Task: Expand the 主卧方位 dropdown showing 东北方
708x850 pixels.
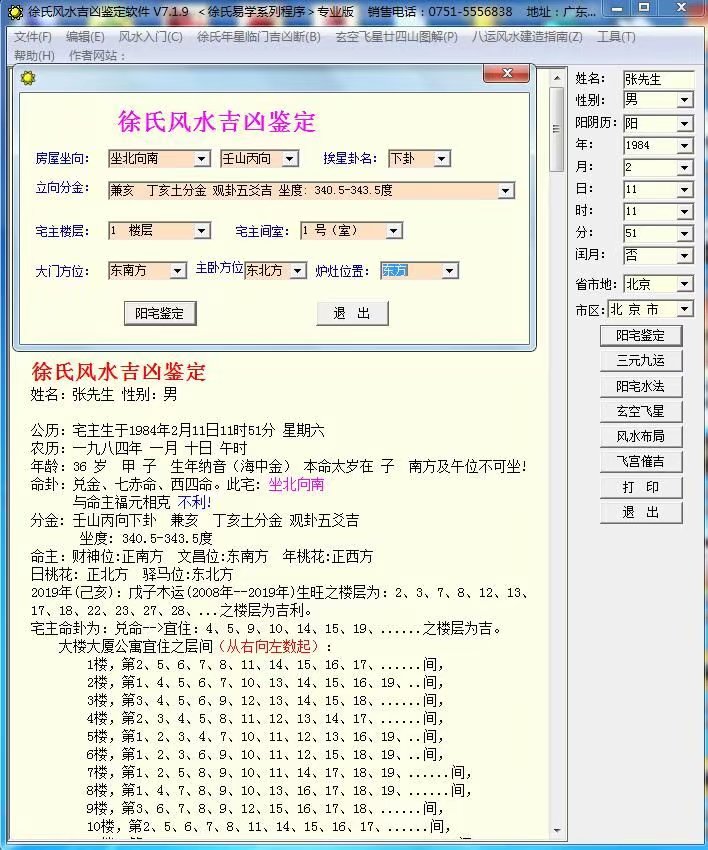Action: click(298, 271)
